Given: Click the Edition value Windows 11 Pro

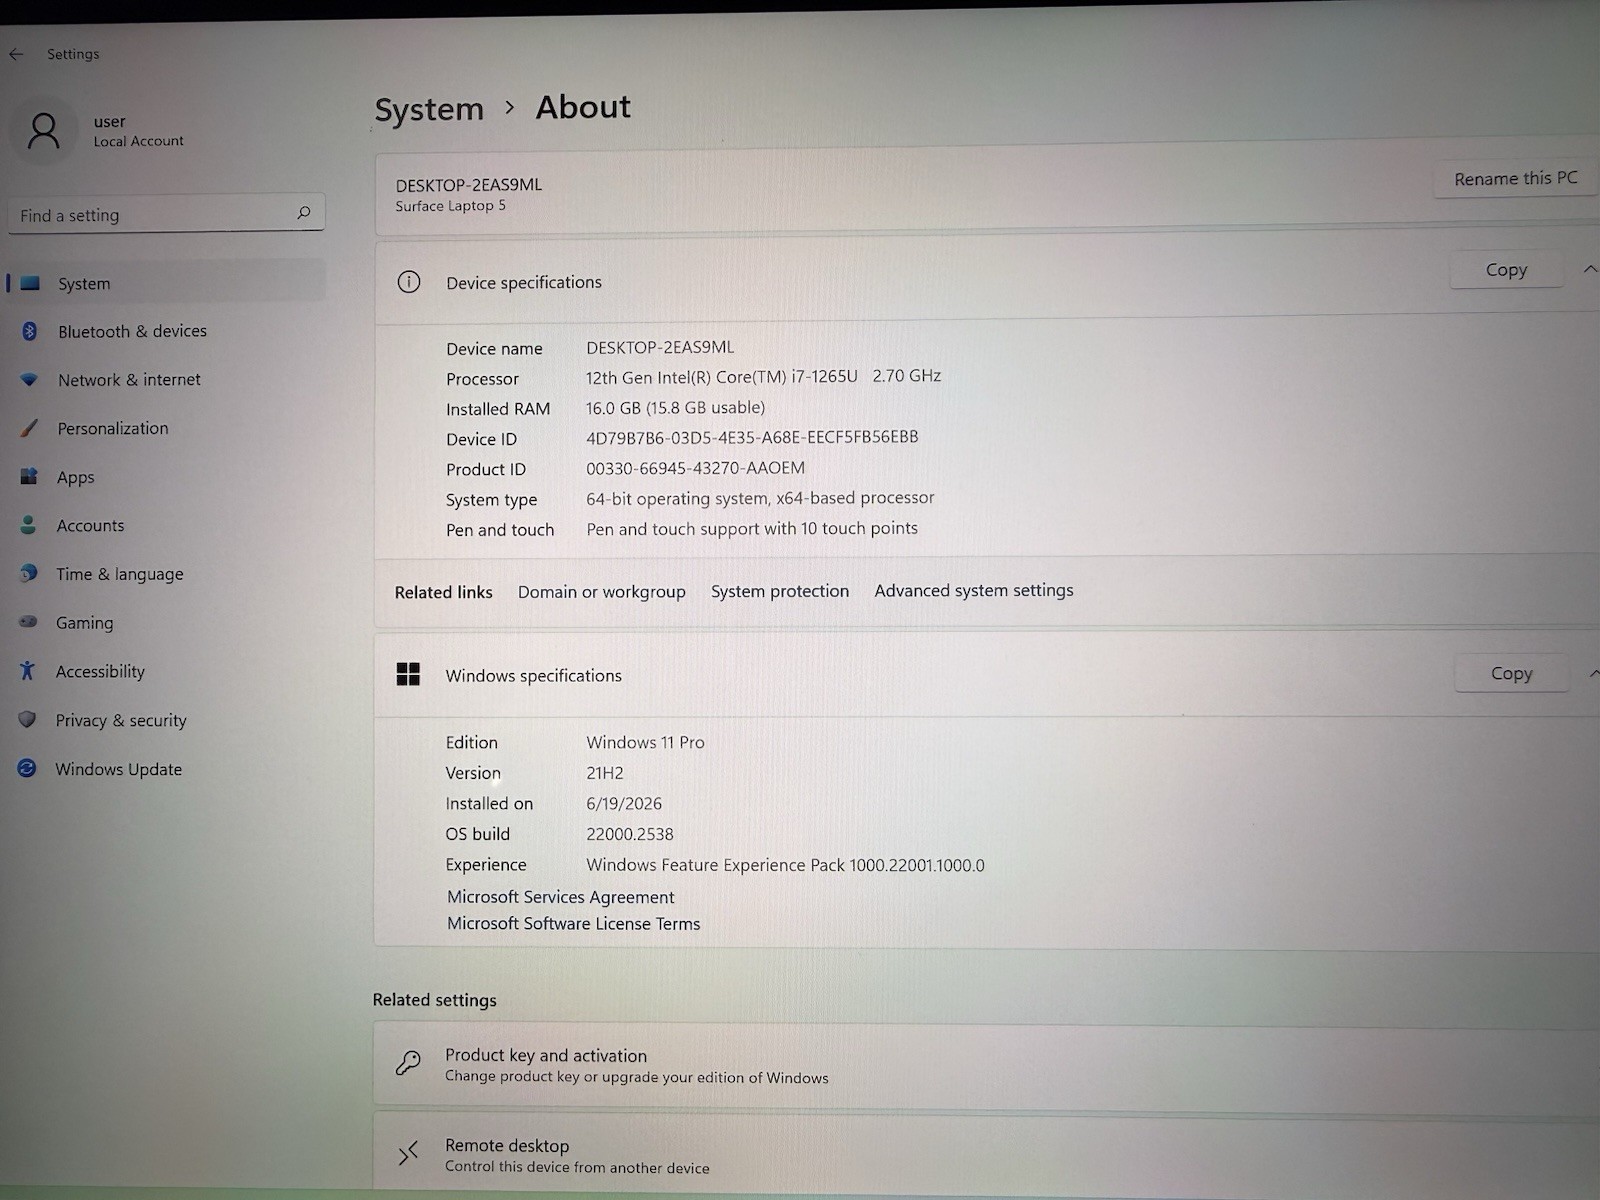Looking at the screenshot, I should pos(645,742).
